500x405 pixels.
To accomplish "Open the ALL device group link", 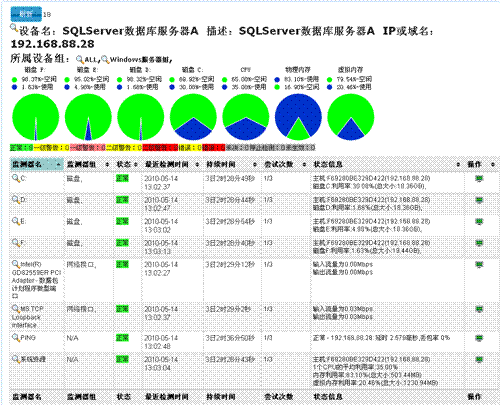I will [92, 60].
